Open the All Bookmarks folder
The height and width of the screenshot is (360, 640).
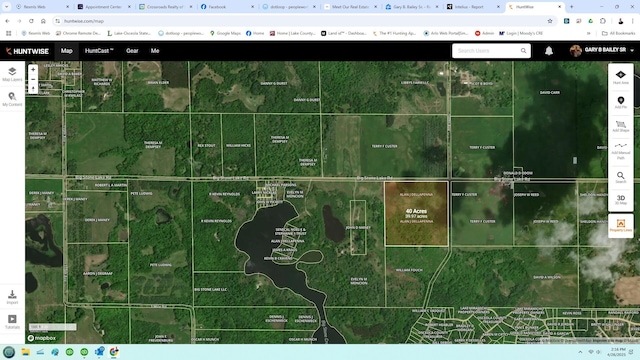pos(618,33)
